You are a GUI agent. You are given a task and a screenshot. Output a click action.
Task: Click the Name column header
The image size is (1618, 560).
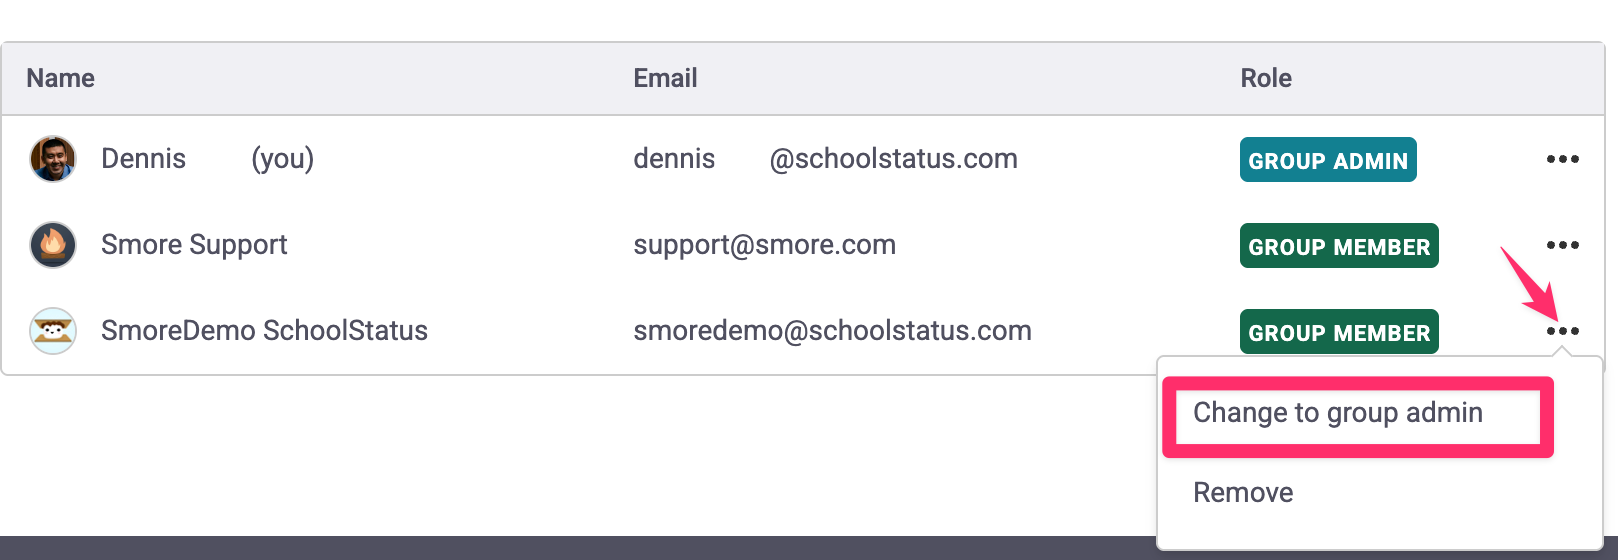(60, 78)
